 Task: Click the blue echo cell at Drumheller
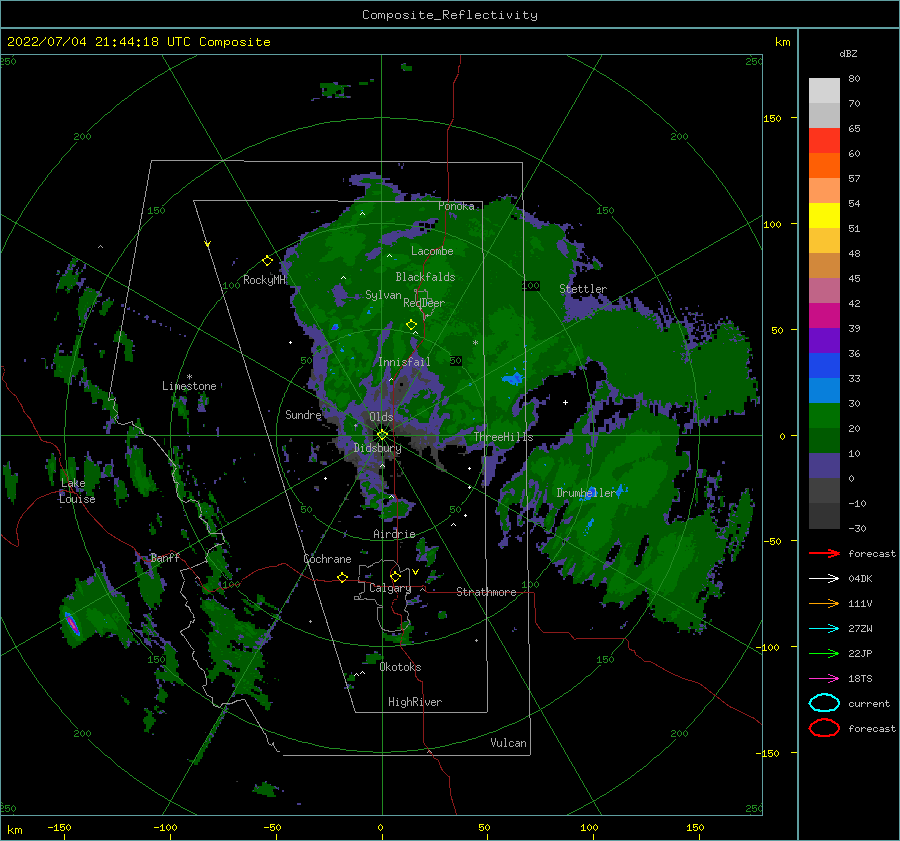tap(587, 494)
